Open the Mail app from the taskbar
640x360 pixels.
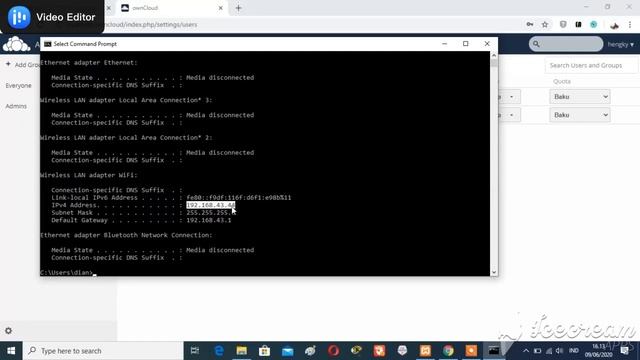(x=287, y=351)
